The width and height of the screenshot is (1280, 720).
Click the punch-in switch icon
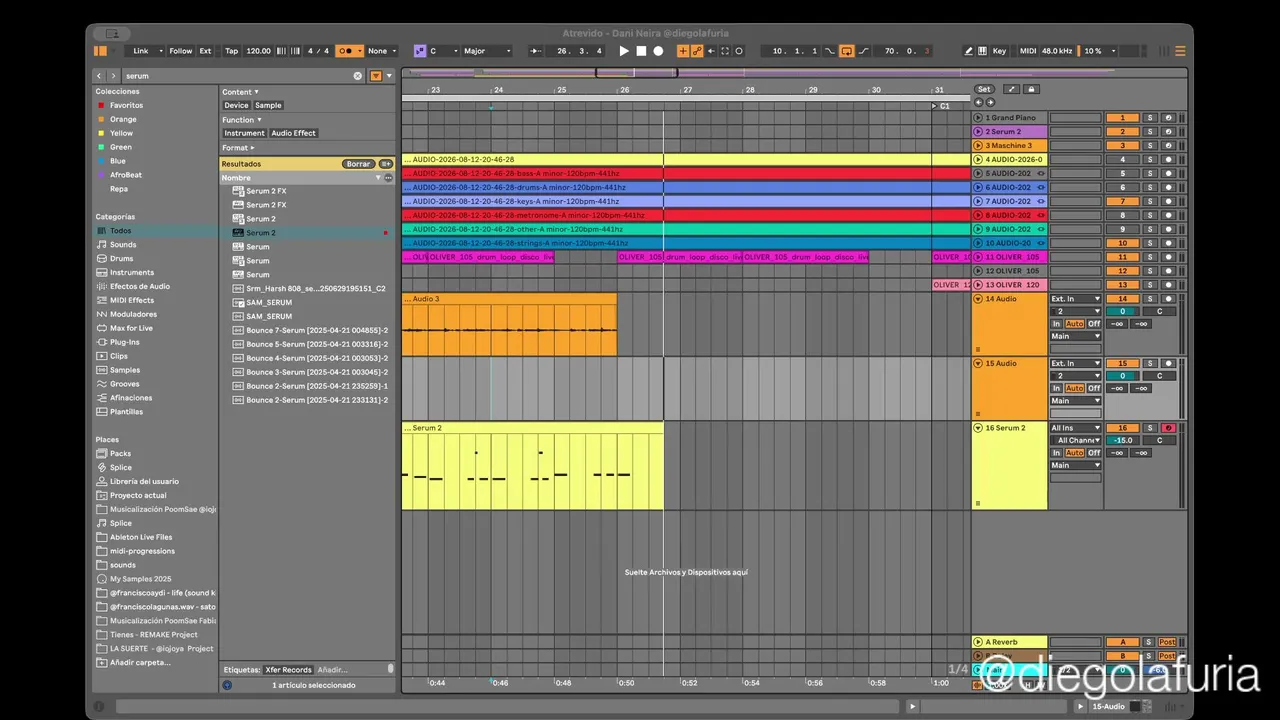[831, 51]
